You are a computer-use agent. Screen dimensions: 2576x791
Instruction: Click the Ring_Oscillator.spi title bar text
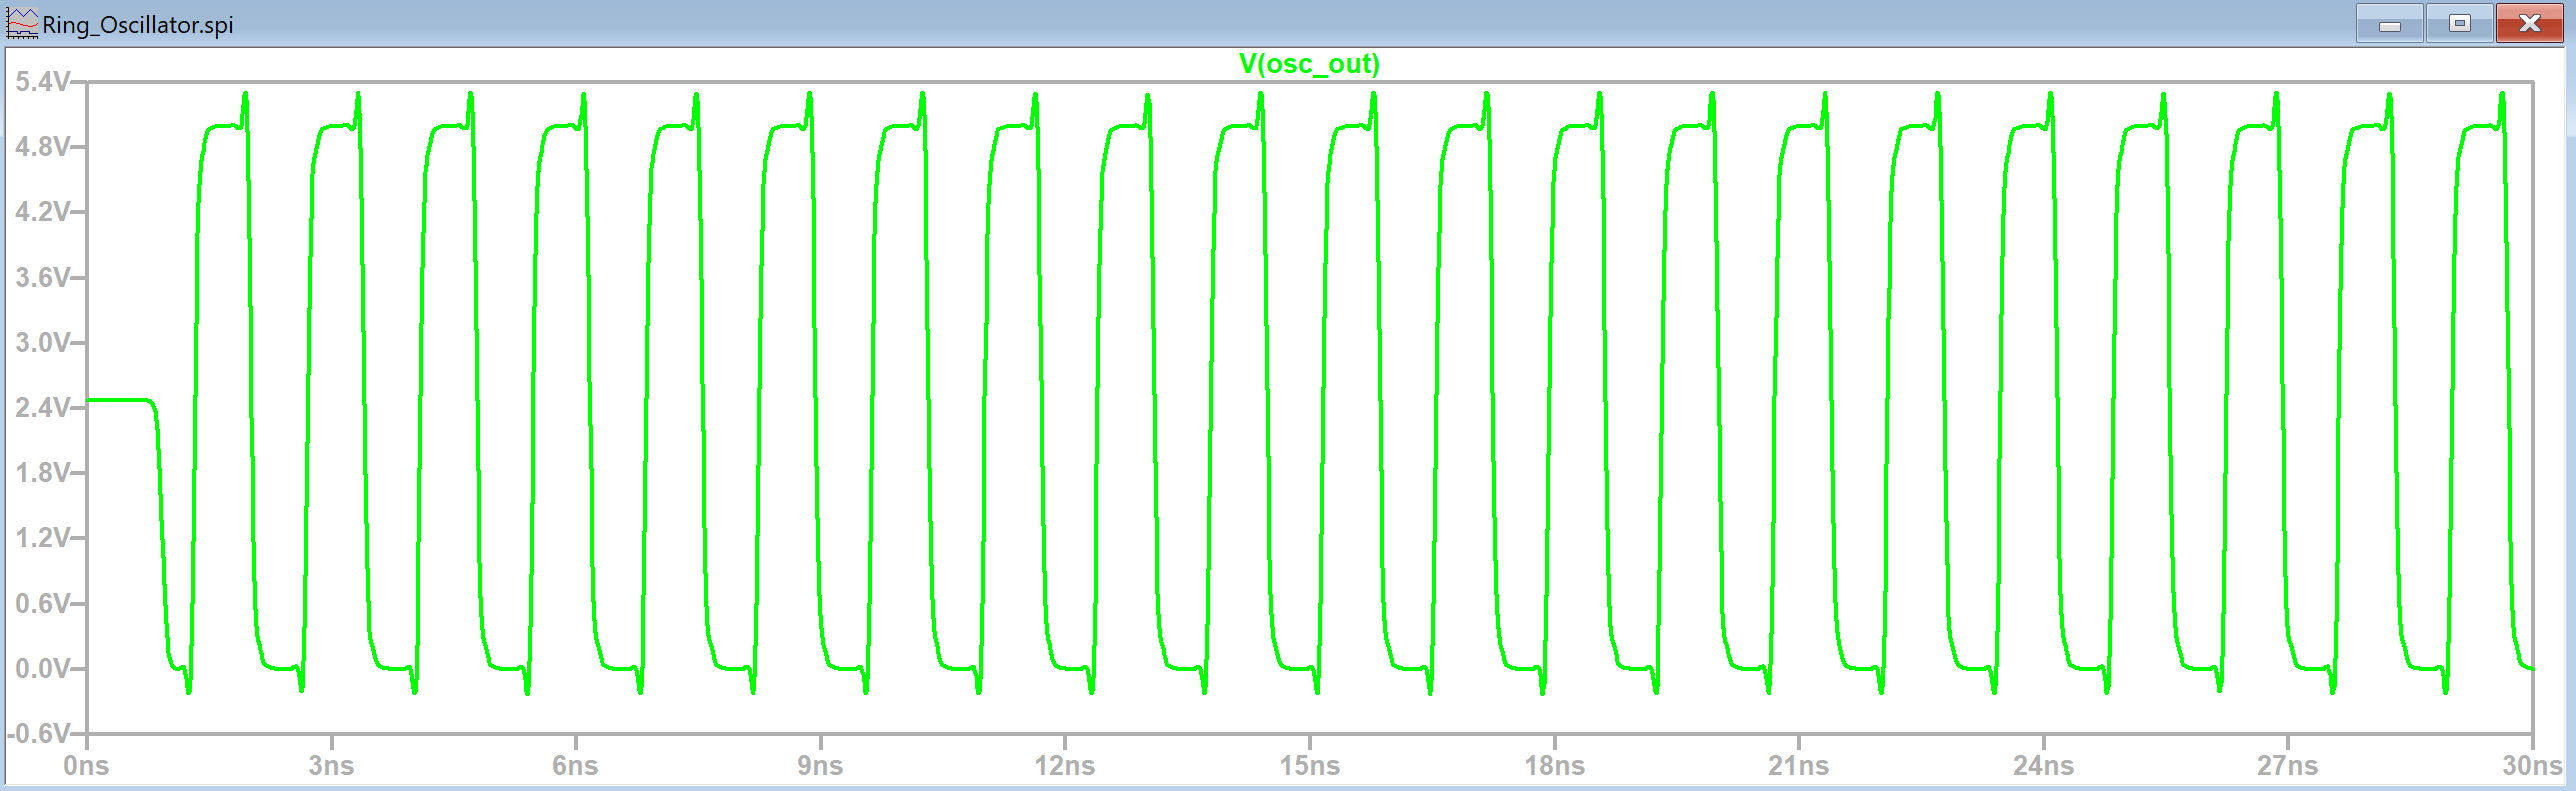point(138,25)
